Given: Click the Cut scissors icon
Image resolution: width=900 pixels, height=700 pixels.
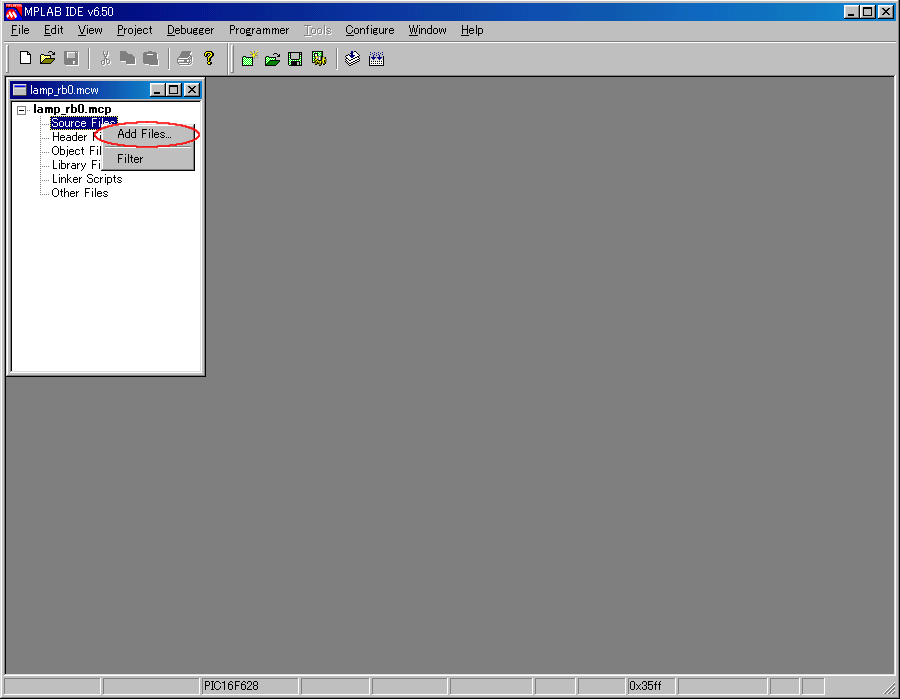Looking at the screenshot, I should tap(105, 58).
